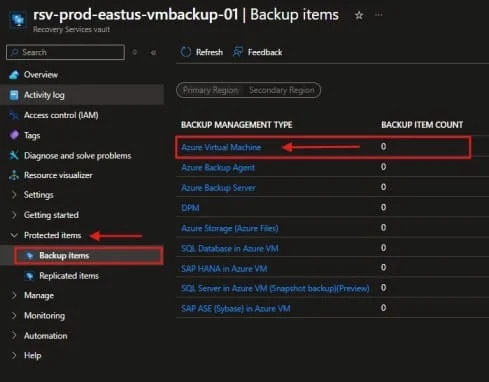Image resolution: width=489 pixels, height=382 pixels.
Task: Click the Access control (IAM) icon
Action: pyautogui.click(x=14, y=115)
